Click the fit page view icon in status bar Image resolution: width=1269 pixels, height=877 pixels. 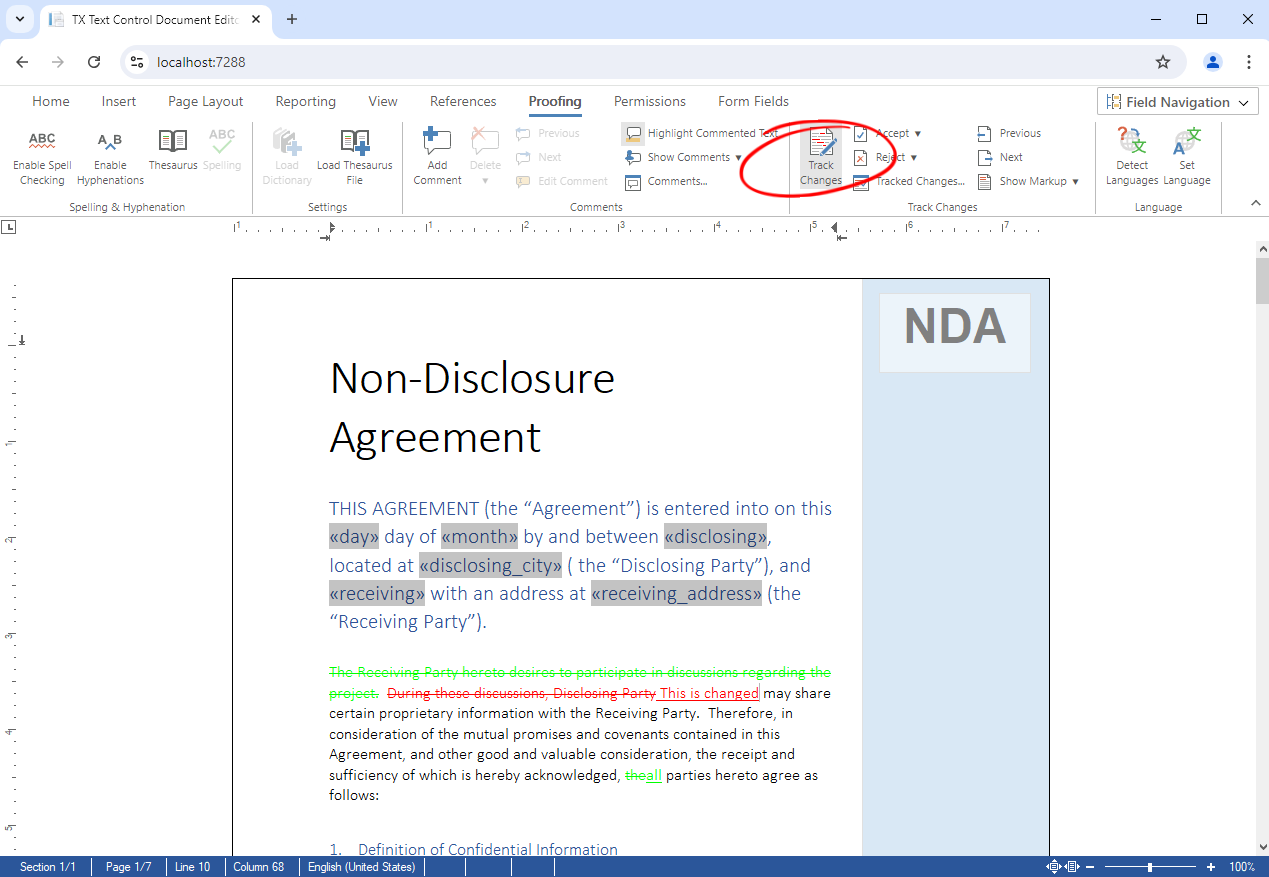tap(1053, 867)
